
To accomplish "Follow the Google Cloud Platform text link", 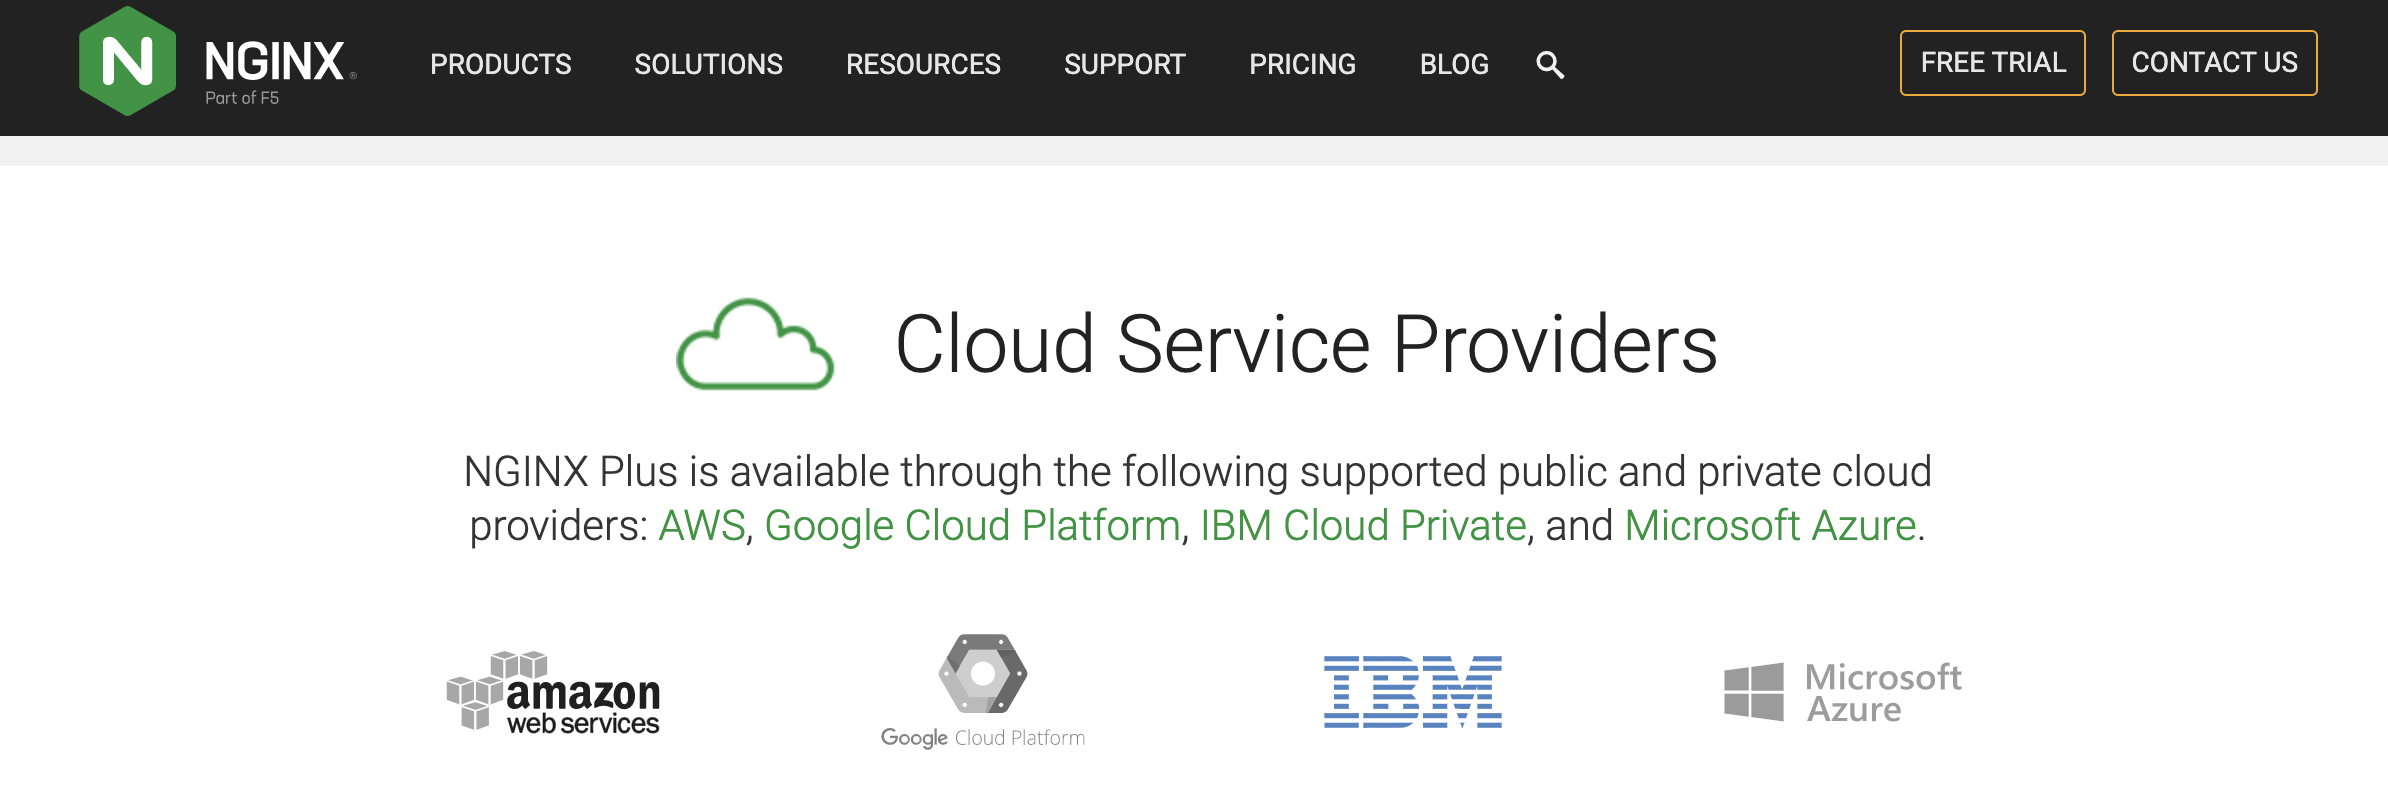I will (x=973, y=526).
